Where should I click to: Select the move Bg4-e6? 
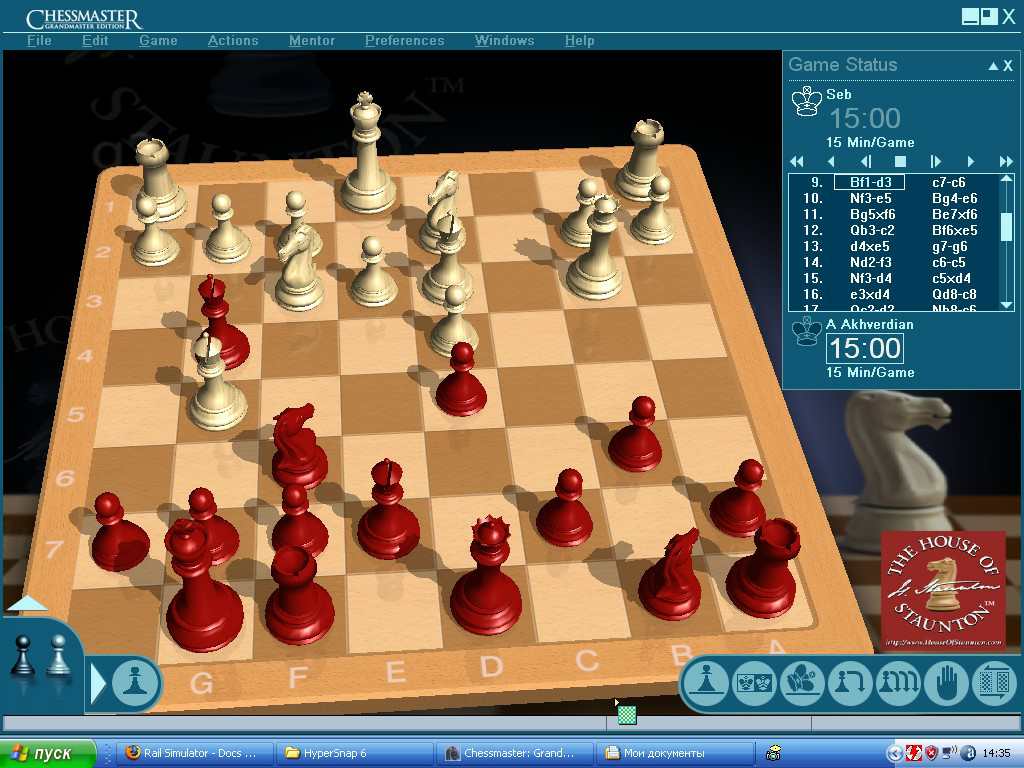[955, 199]
